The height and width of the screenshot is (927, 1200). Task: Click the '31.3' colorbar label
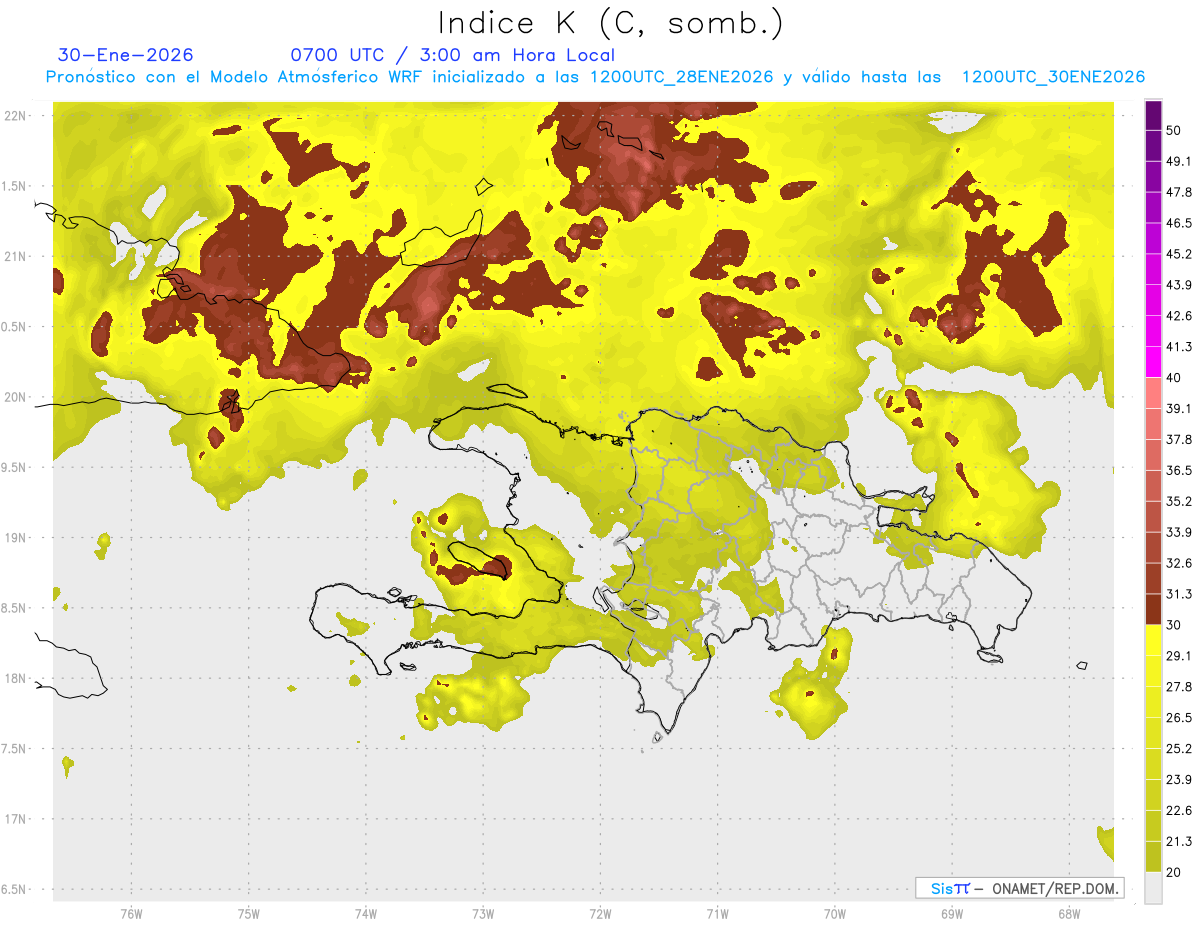(1179, 594)
